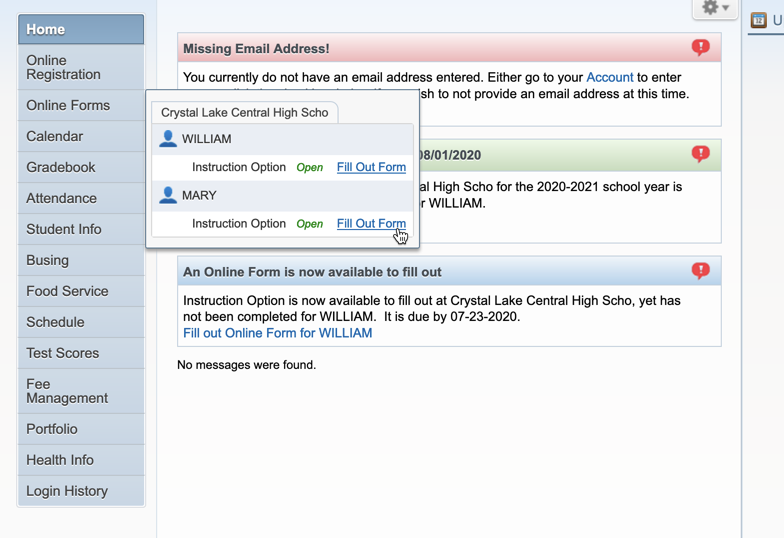The image size is (784, 538).
Task: Click the WILLIAM student row in popup
Action: [x=282, y=139]
